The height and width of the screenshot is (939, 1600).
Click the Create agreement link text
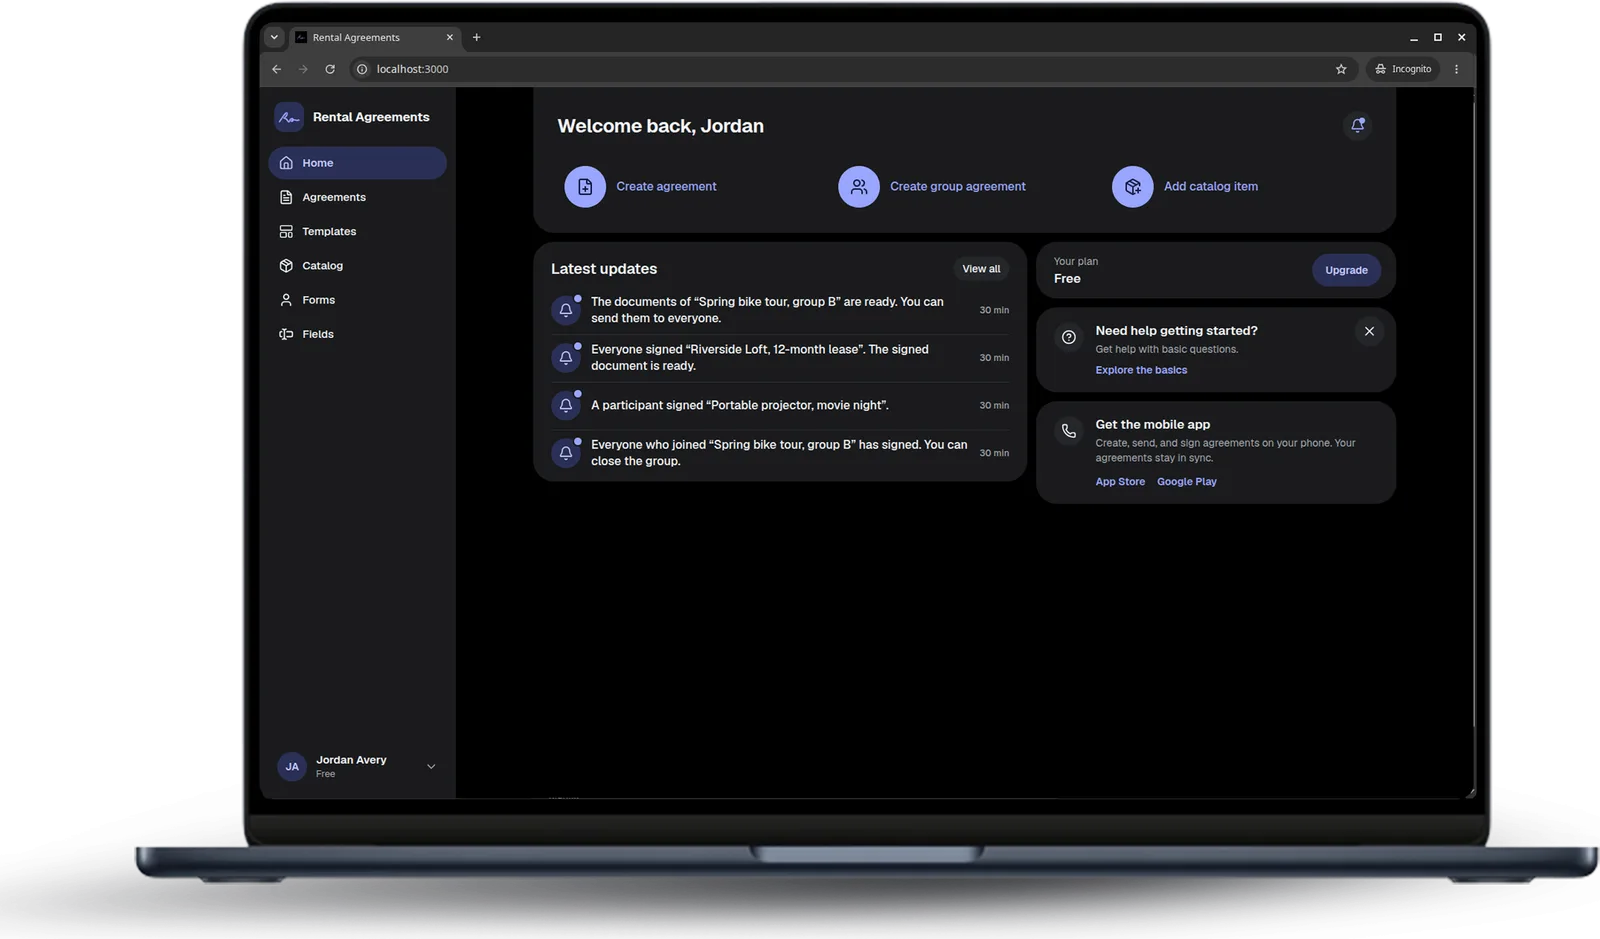666,187
